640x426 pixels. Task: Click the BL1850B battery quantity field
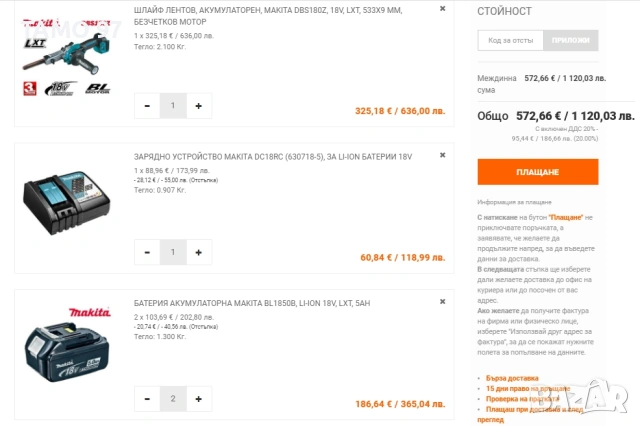click(x=173, y=399)
